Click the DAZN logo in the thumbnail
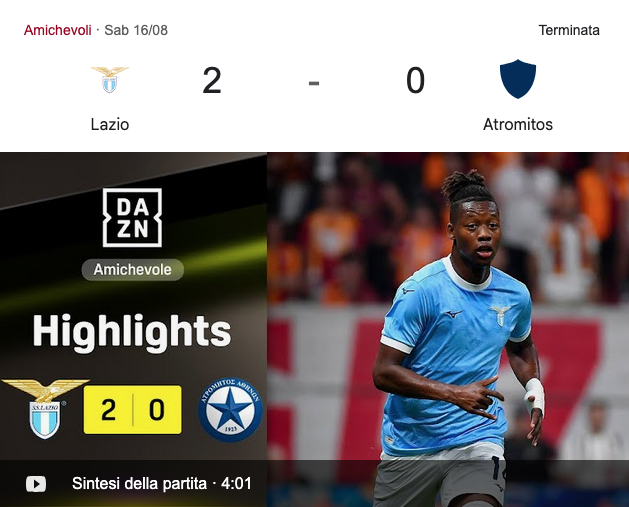The width and height of the screenshot is (629, 507). tap(132, 217)
